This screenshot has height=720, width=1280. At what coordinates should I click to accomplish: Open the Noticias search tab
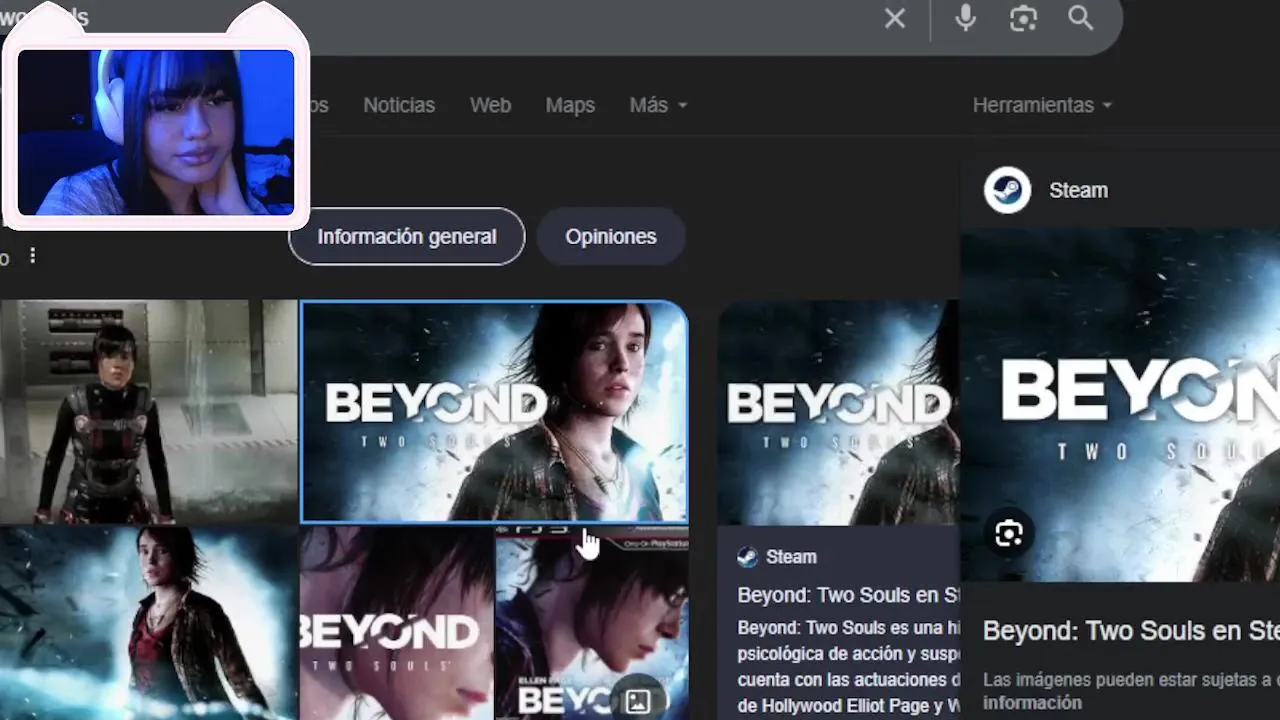click(x=399, y=105)
